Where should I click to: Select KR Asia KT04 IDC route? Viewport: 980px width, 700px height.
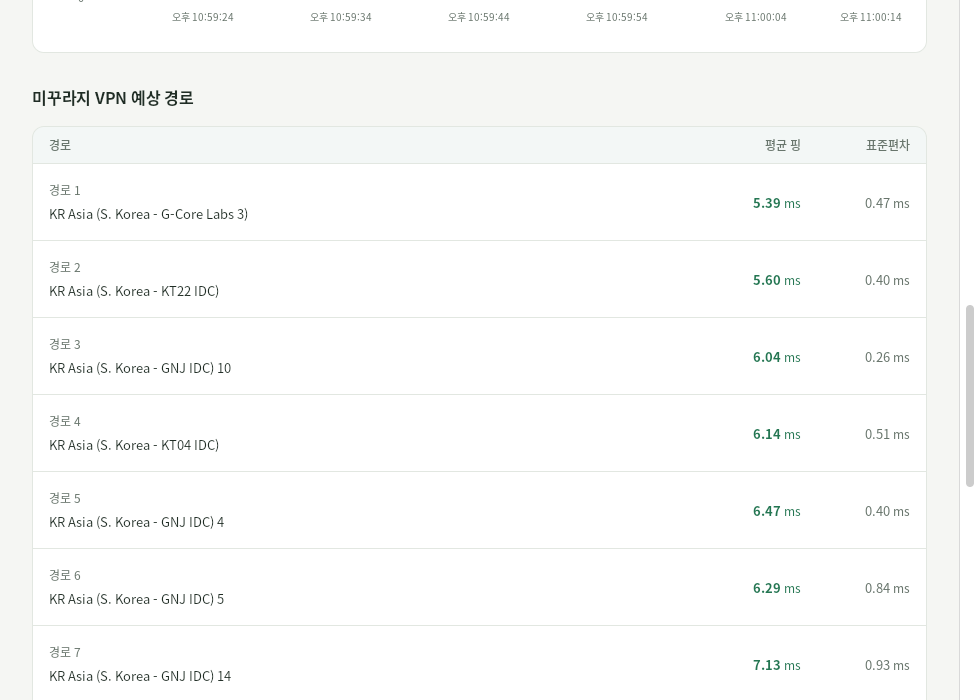[134, 445]
